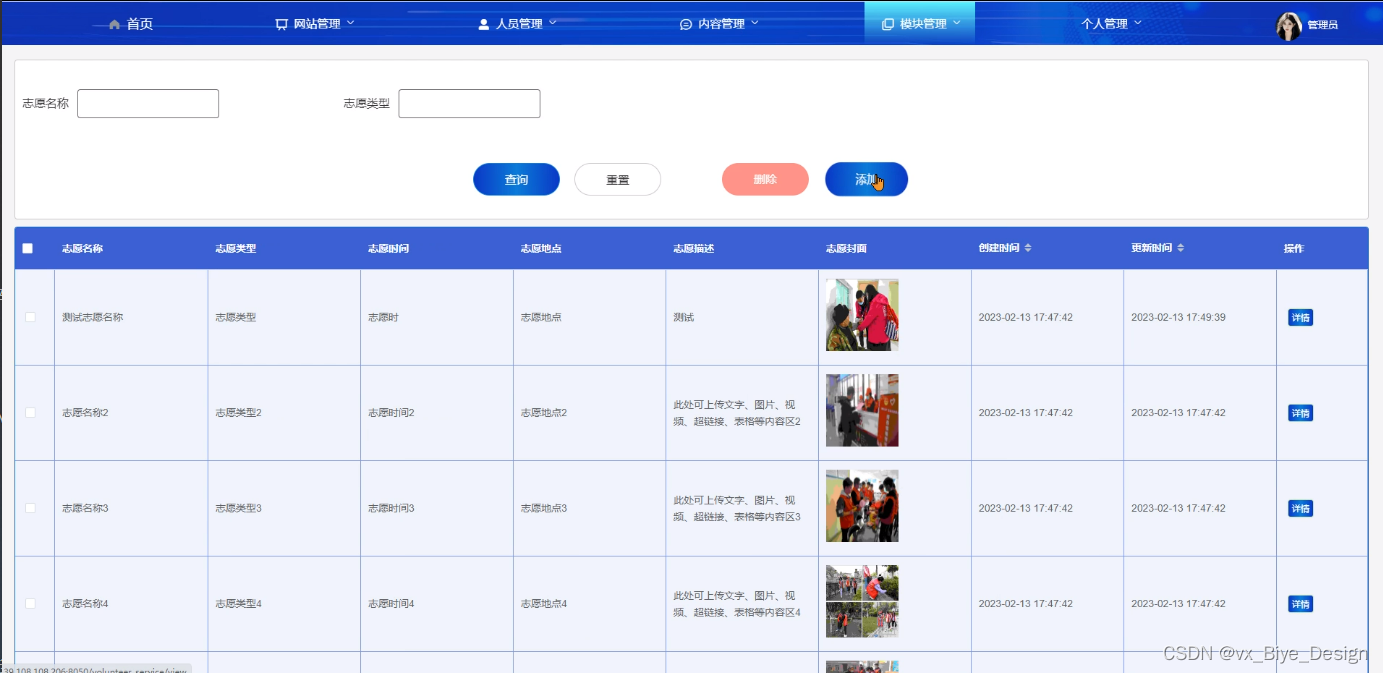Viewport: 1383px width, 673px height.
Task: Click the 志愿描述 column header
Action: click(694, 248)
